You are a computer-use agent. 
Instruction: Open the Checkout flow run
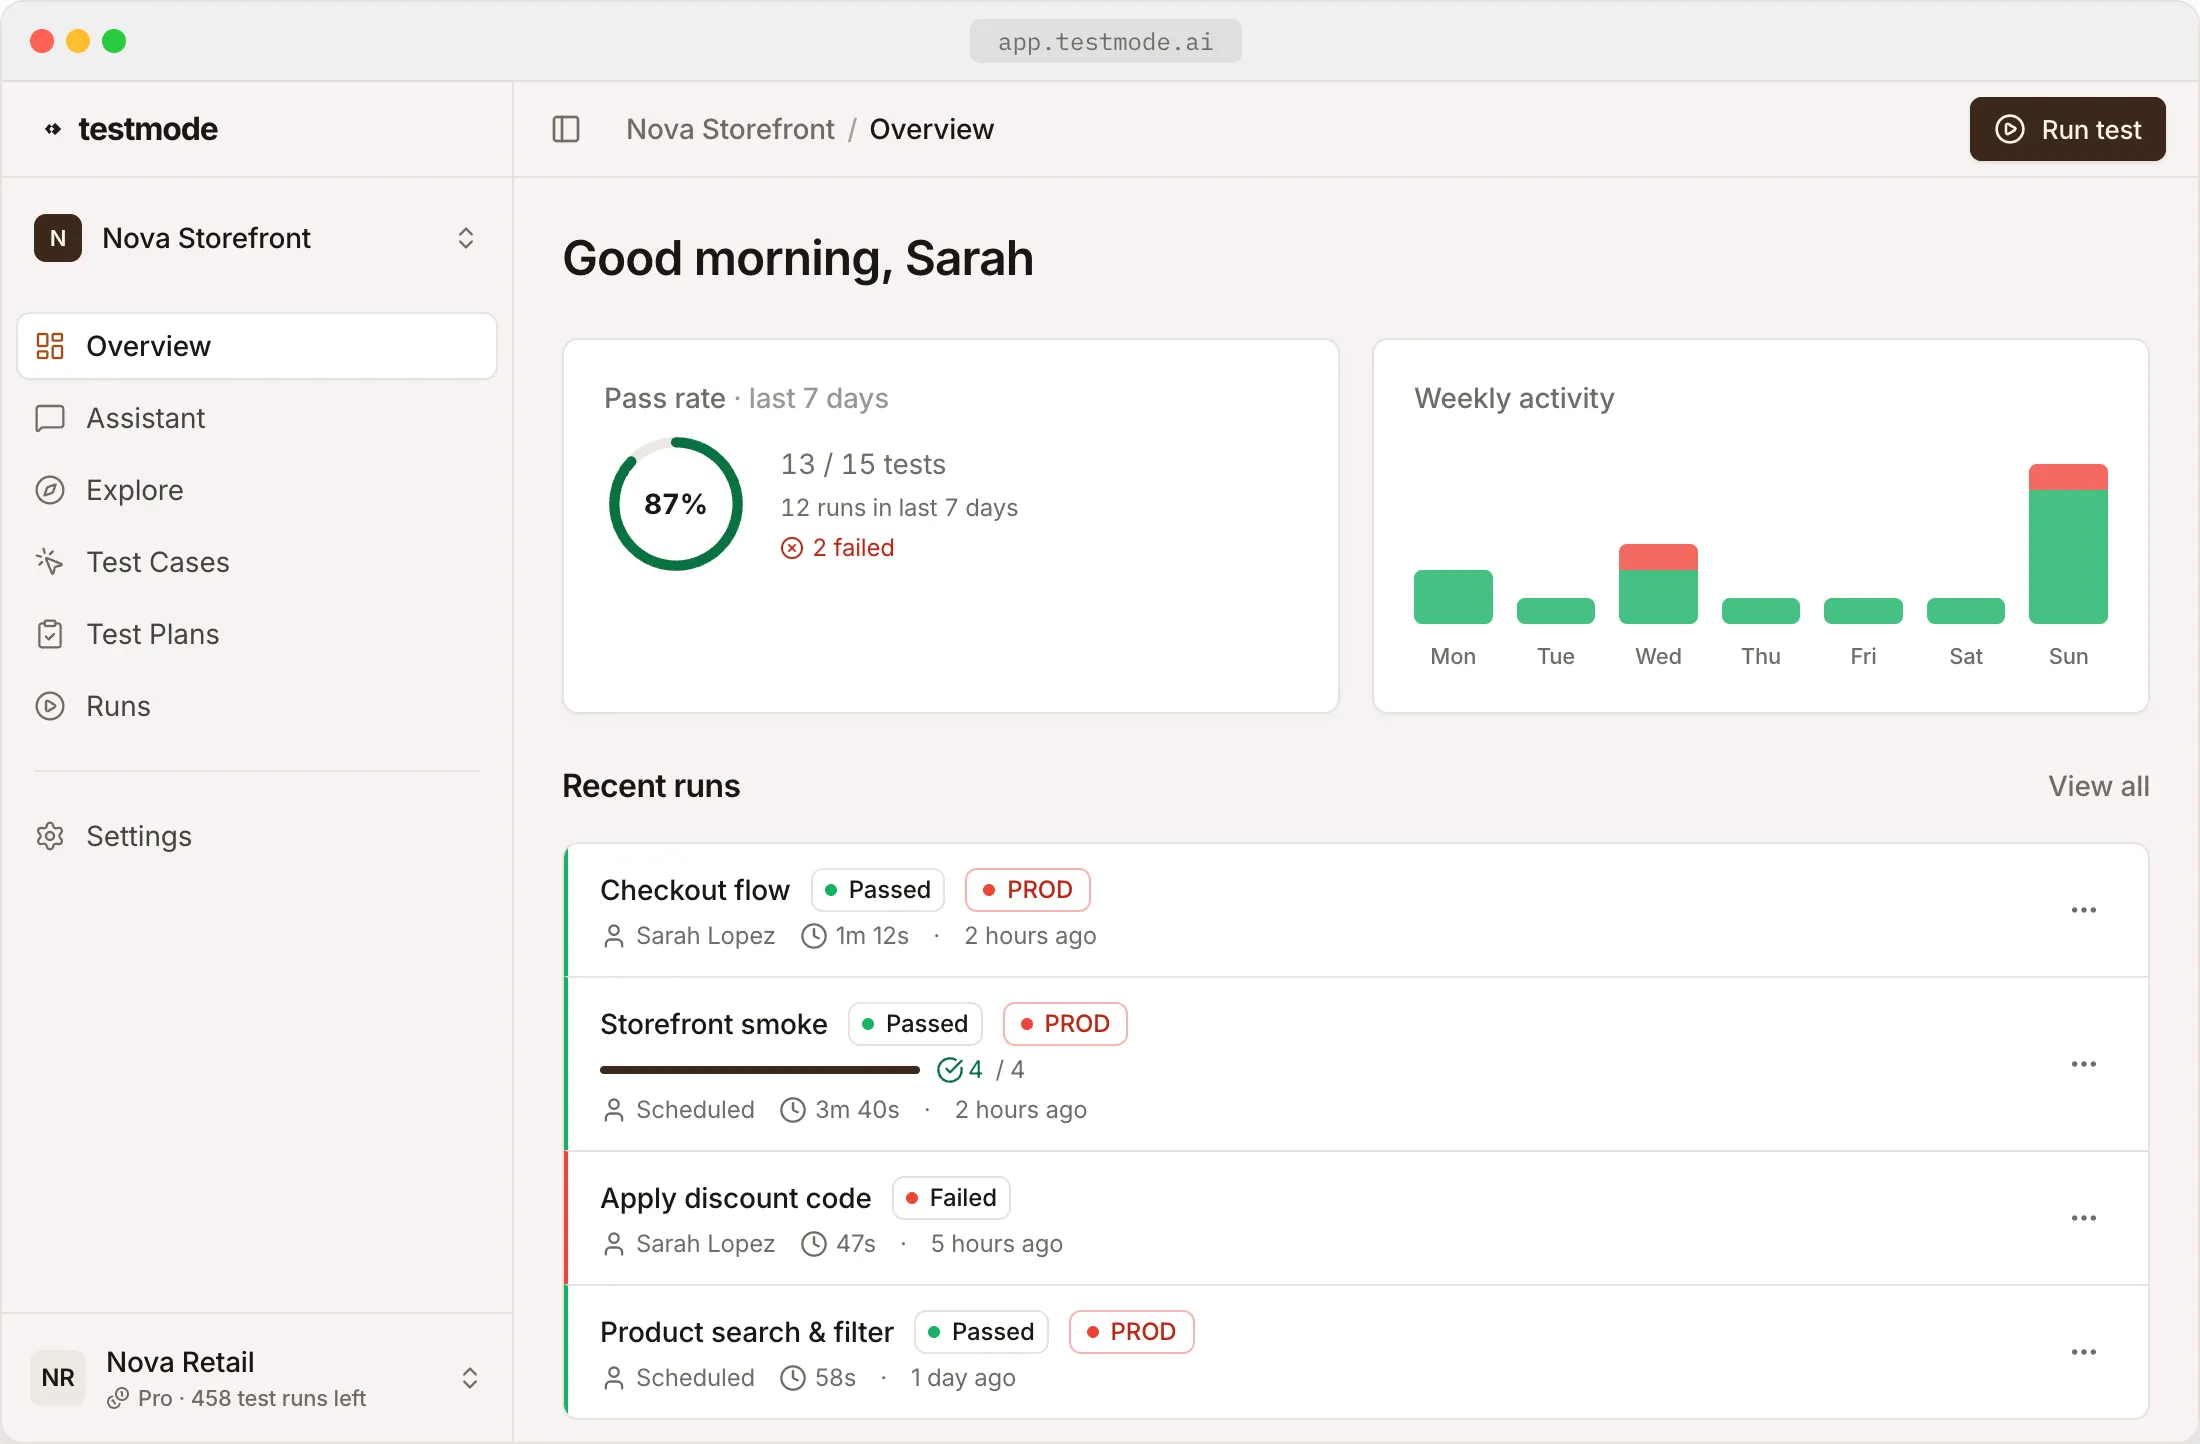click(x=1356, y=910)
